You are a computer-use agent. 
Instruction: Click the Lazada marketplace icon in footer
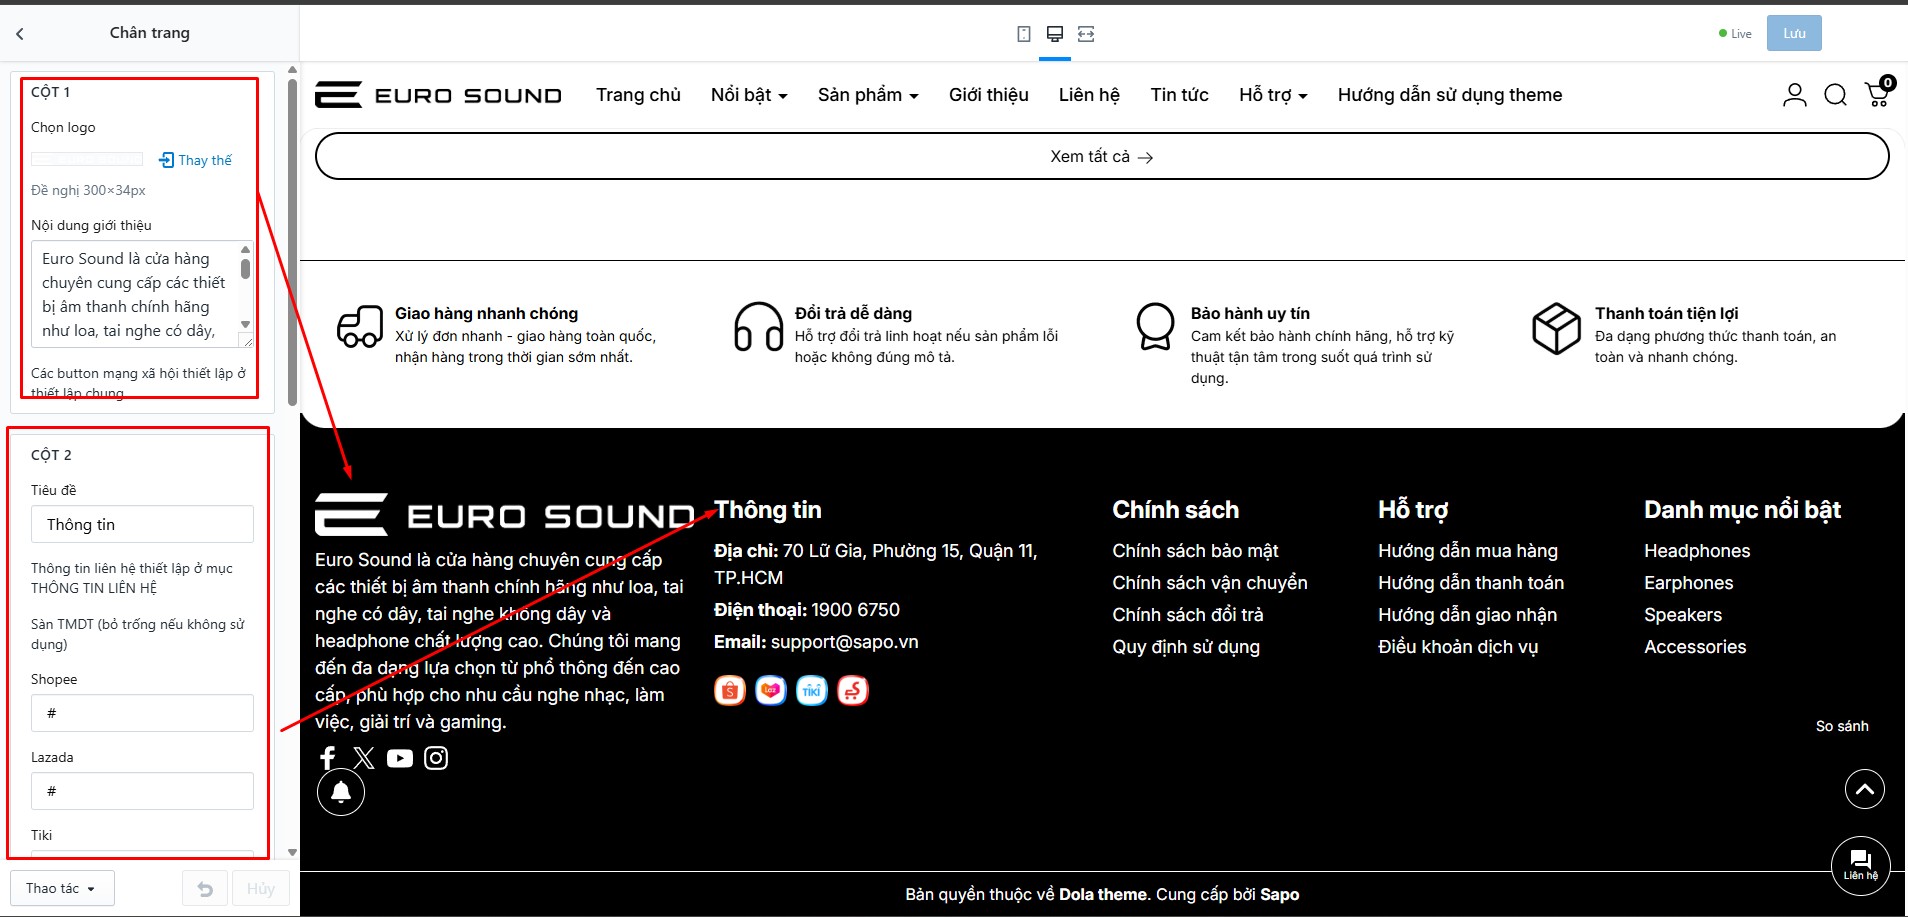pyautogui.click(x=771, y=690)
